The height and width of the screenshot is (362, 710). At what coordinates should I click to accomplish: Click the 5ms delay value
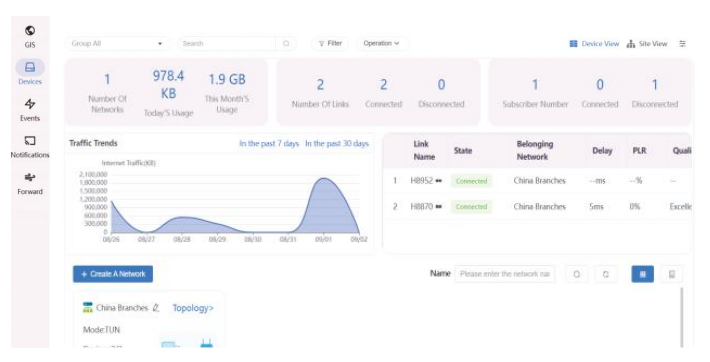coord(596,207)
